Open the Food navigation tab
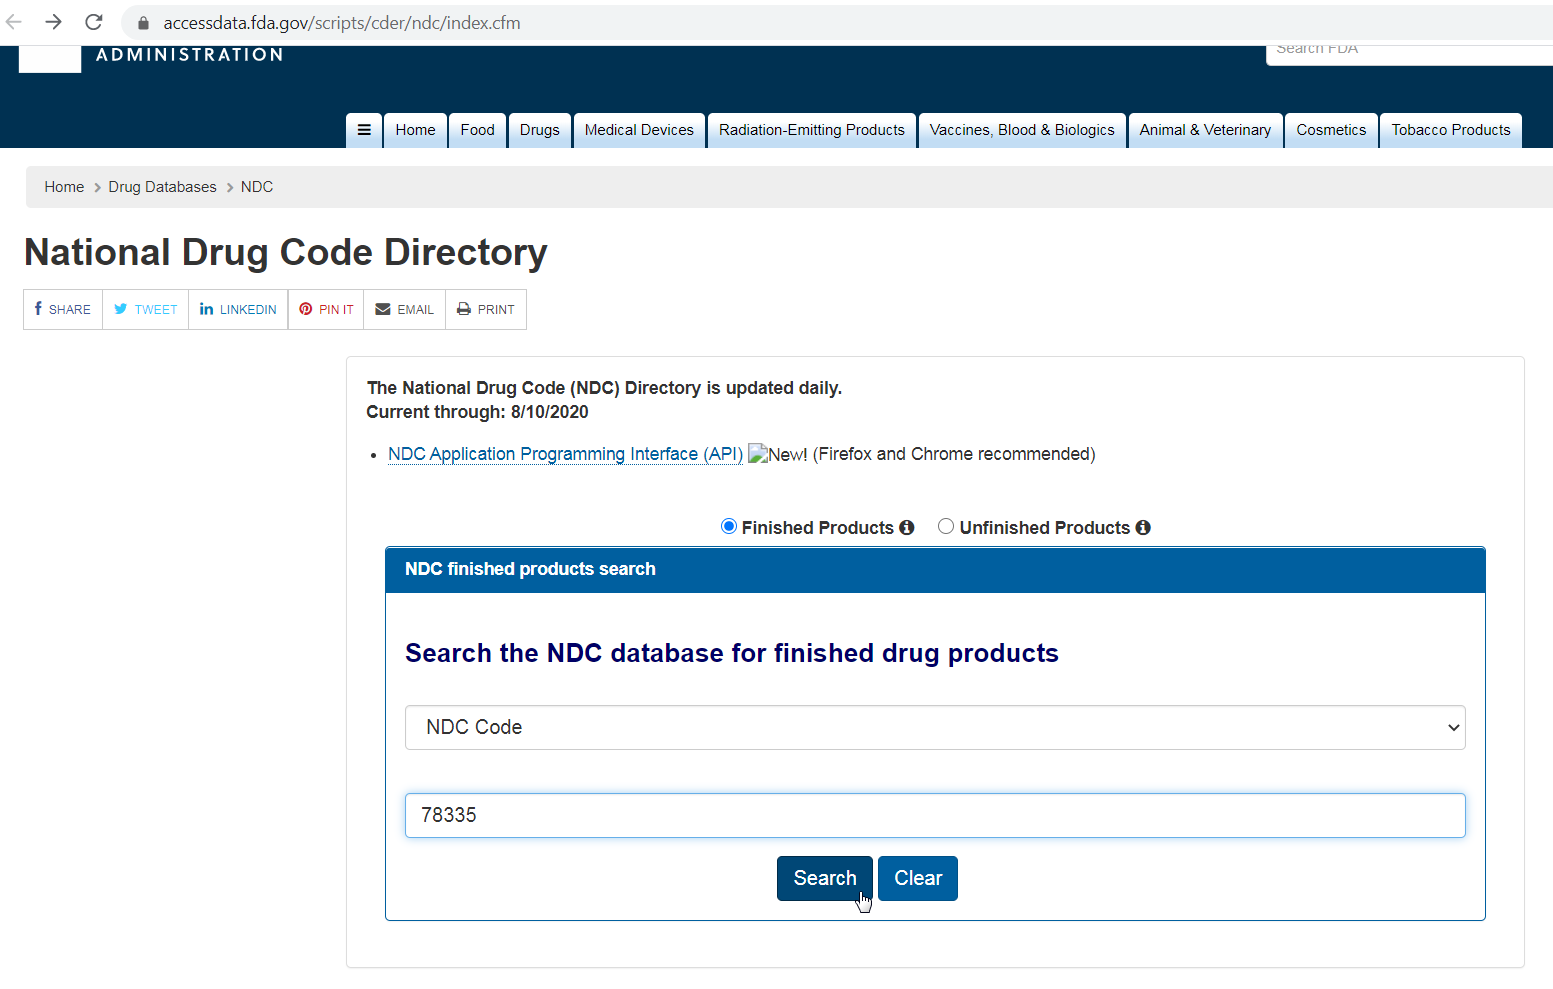This screenshot has width=1553, height=989. tap(478, 130)
